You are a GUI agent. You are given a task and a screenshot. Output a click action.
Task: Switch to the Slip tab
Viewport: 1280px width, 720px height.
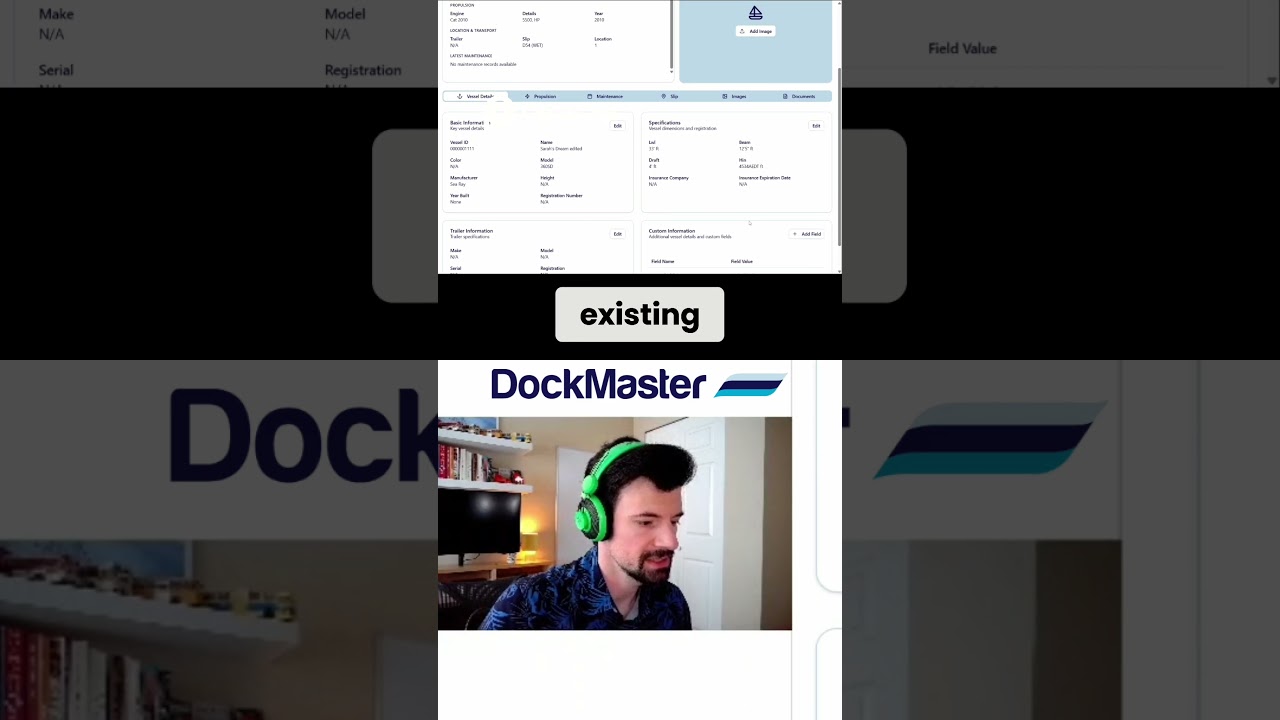[670, 97]
